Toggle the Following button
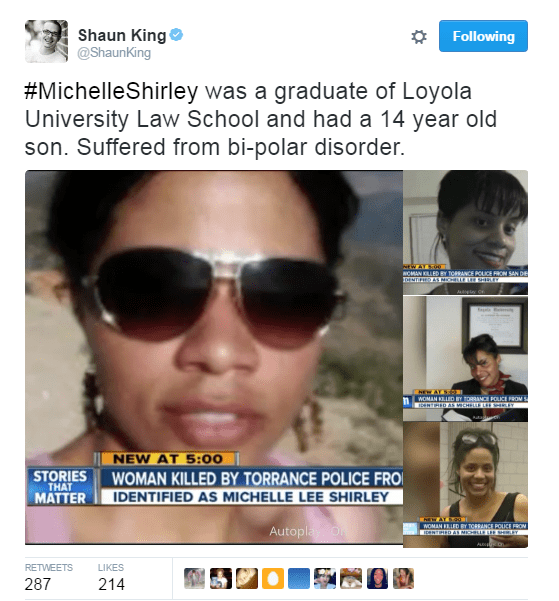Image resolution: width=559 pixels, height=601 pixels. pos(483,36)
